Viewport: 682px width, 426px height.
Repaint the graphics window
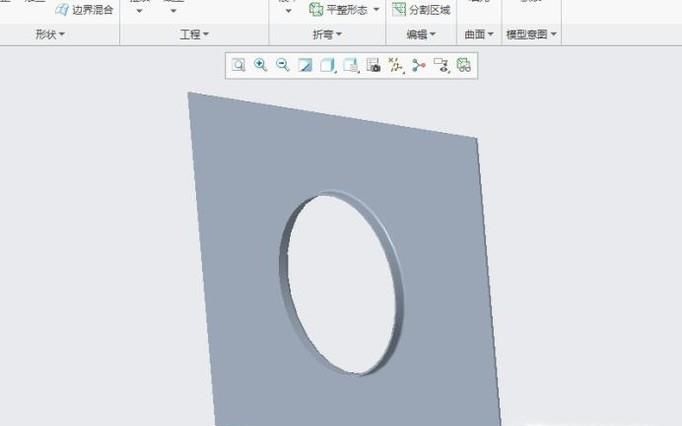[305, 65]
